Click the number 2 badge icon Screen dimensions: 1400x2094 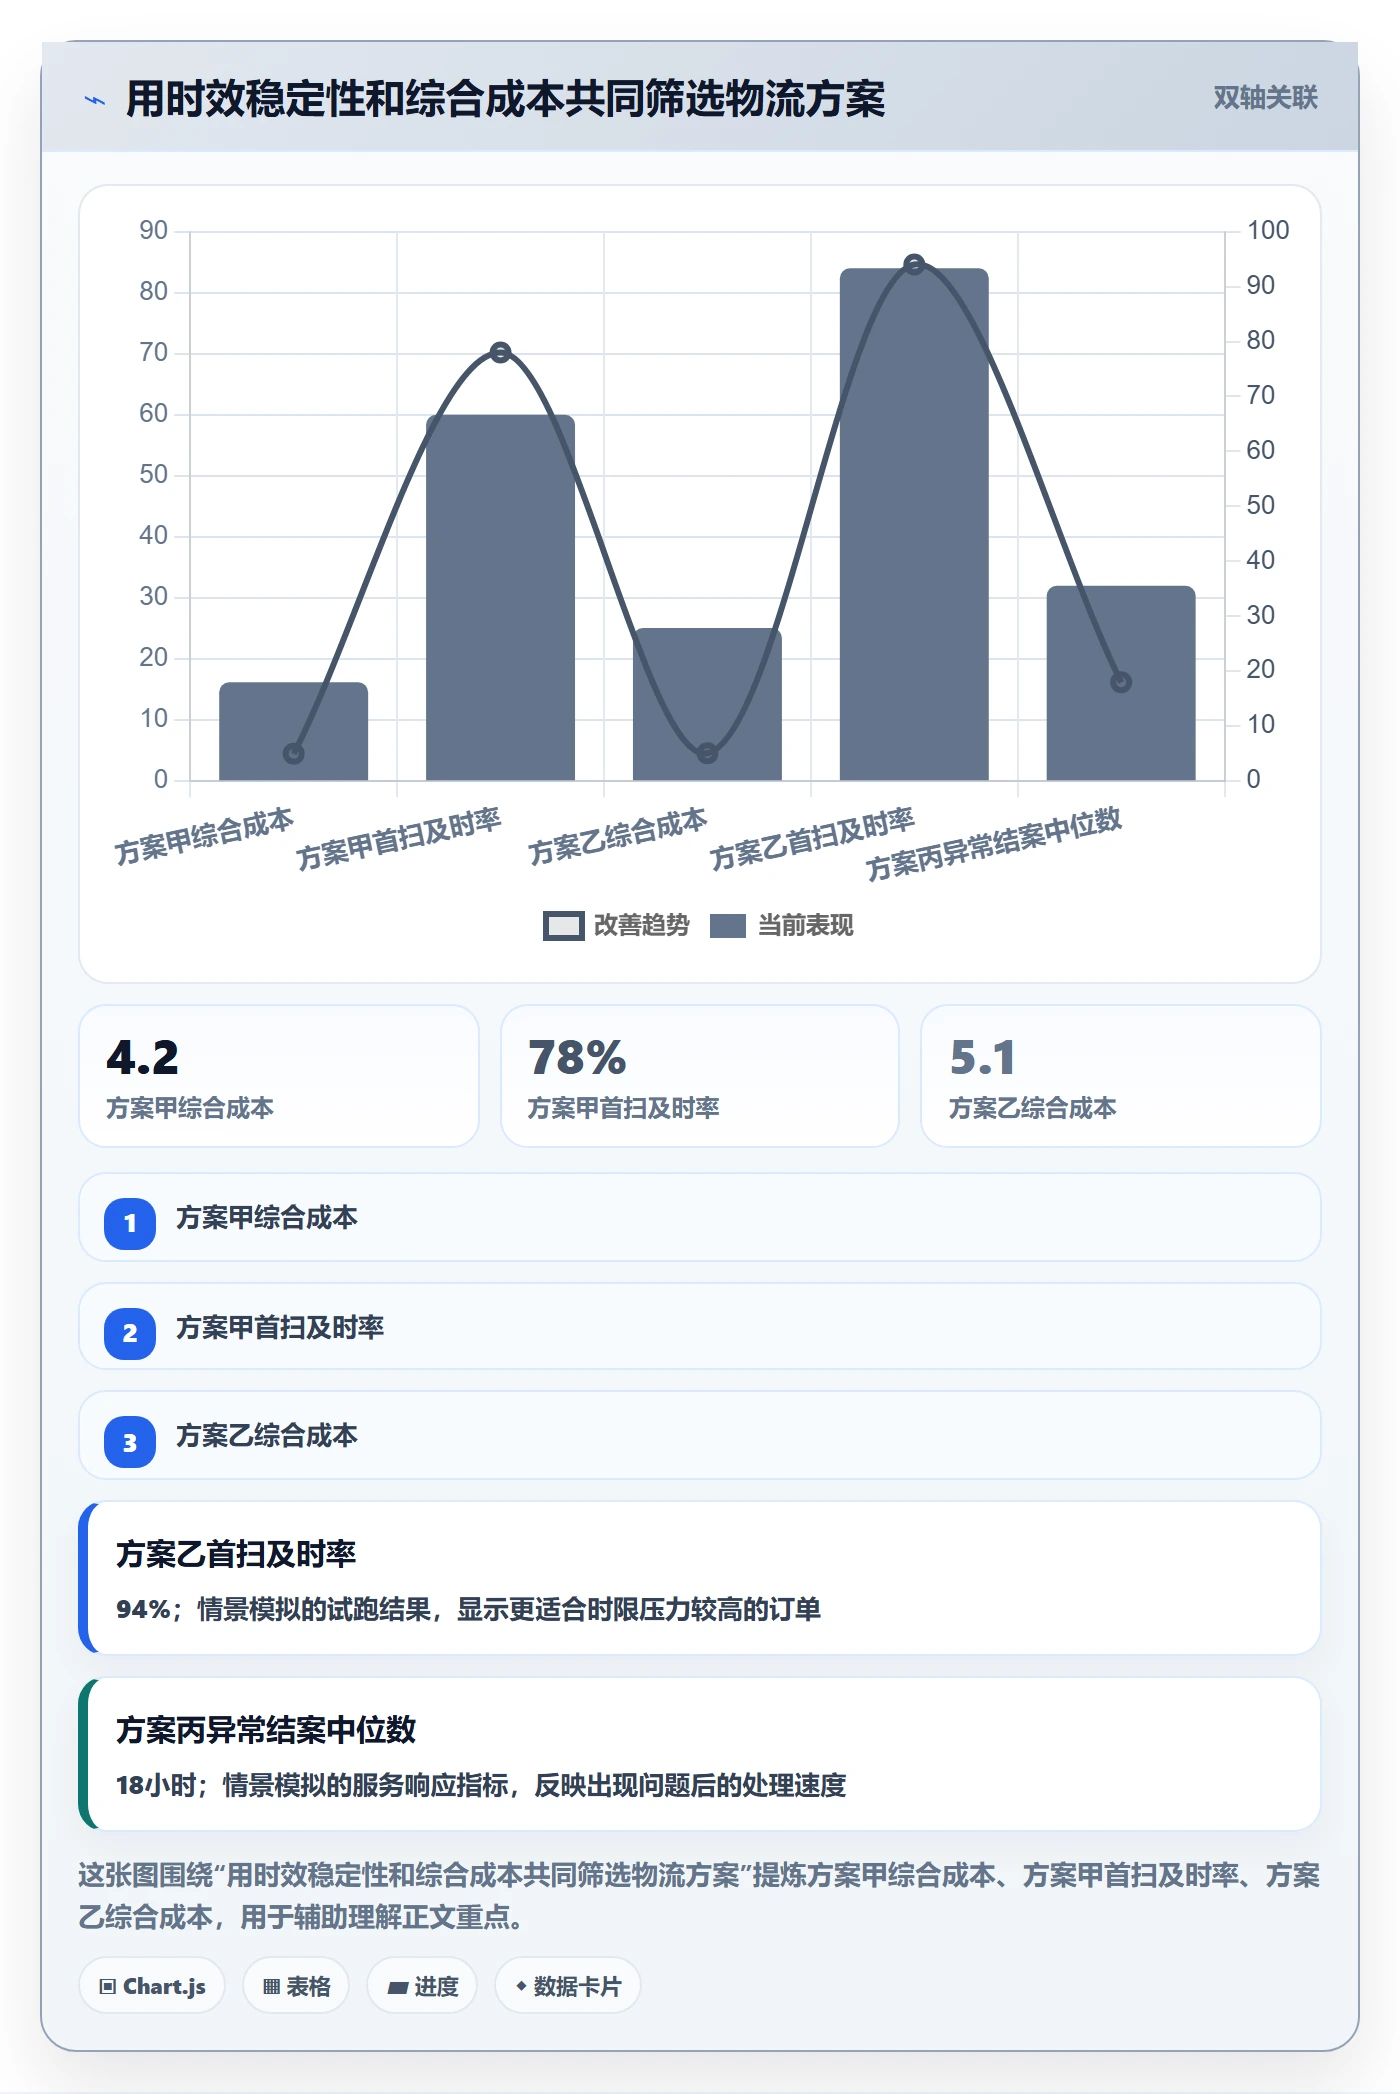tap(130, 1333)
